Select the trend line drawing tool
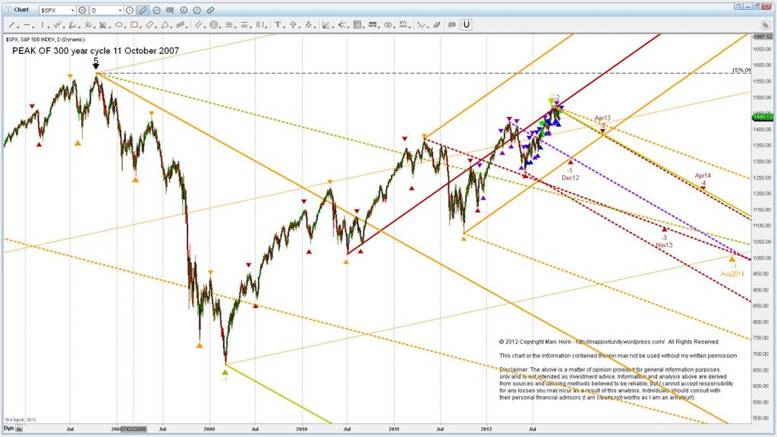Viewport: 777px width, 437px height. (x=11, y=25)
